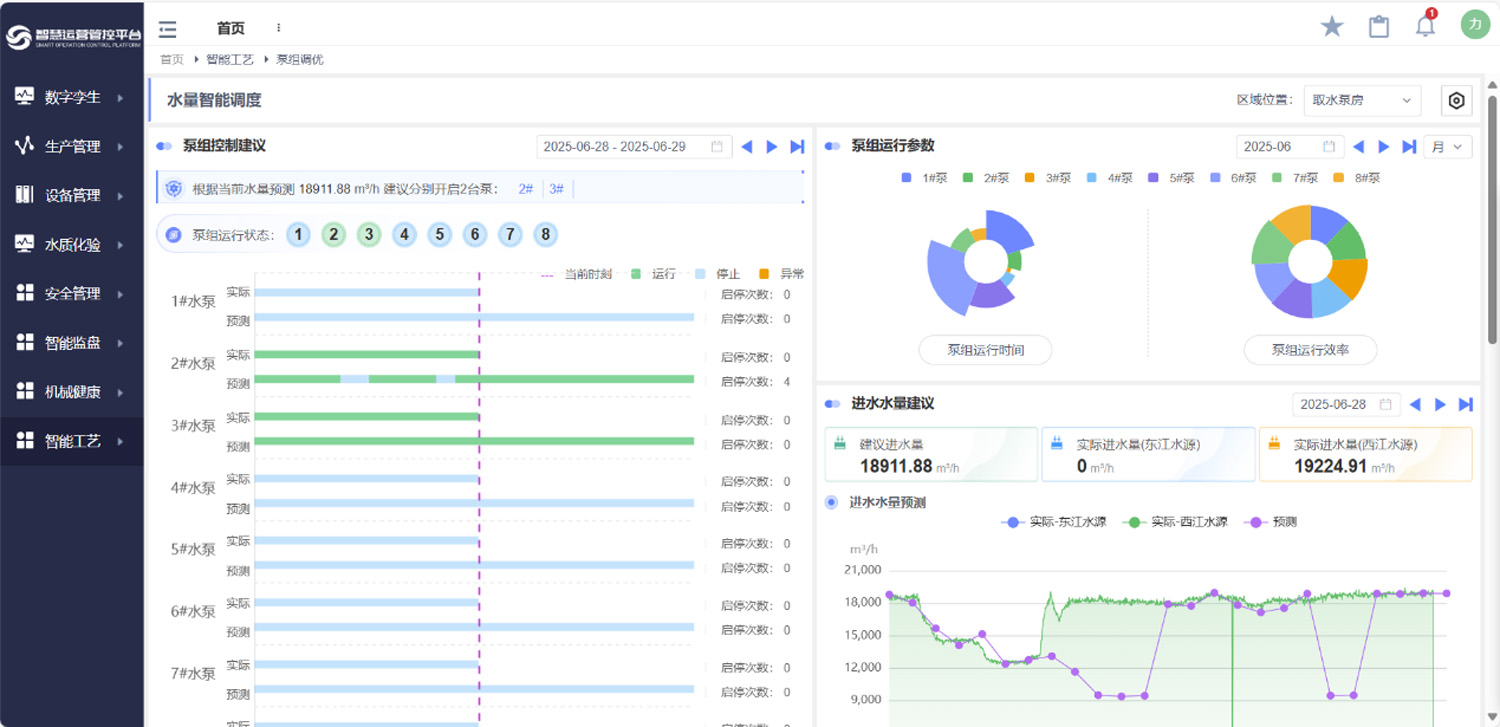Toggle 3#泵 legend in pump parameters
The height and width of the screenshot is (727, 1500).
click(x=1048, y=178)
